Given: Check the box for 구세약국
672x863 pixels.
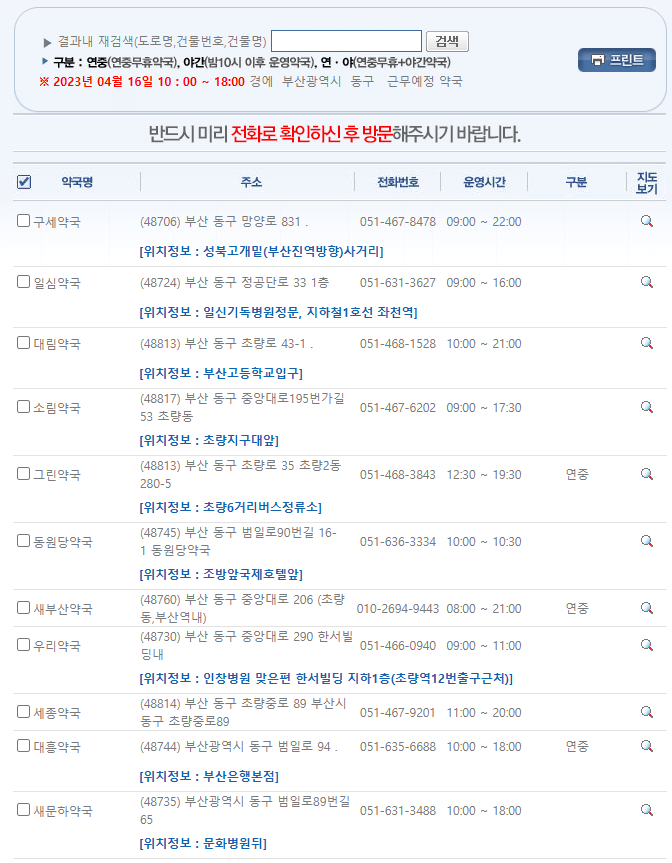Looking at the screenshot, I should pyautogui.click(x=23, y=221).
